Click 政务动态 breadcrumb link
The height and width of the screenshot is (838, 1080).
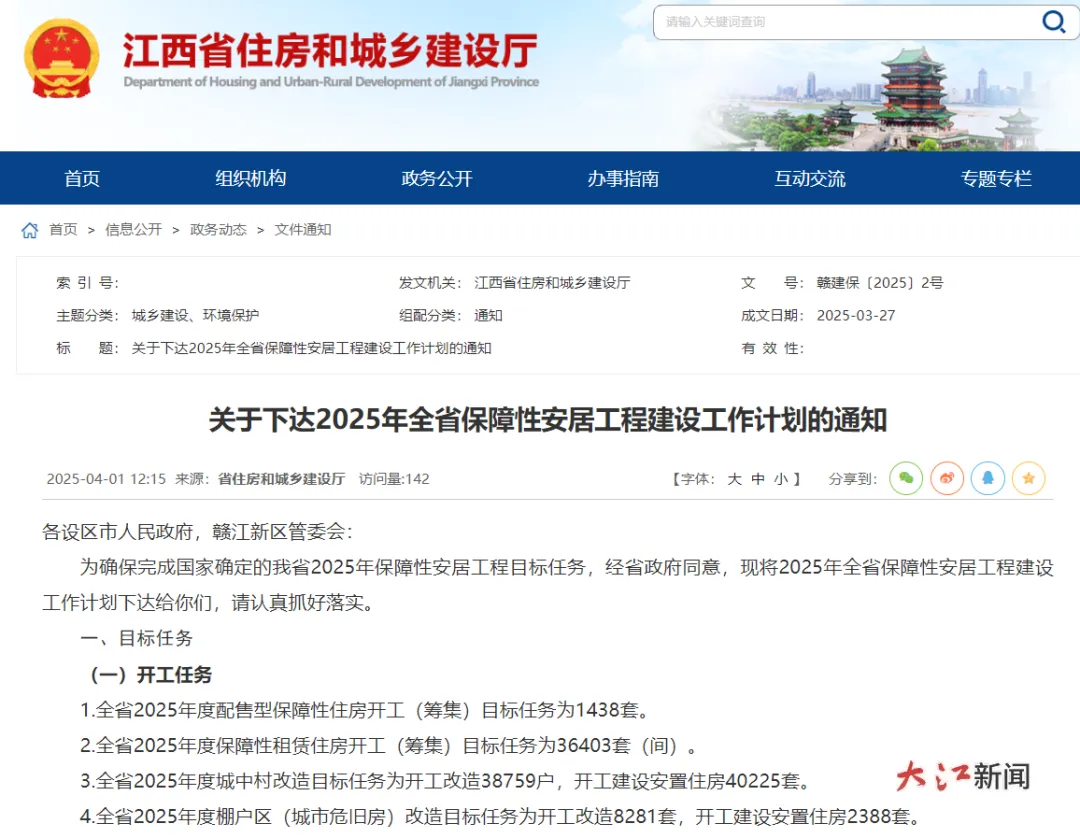tap(218, 230)
